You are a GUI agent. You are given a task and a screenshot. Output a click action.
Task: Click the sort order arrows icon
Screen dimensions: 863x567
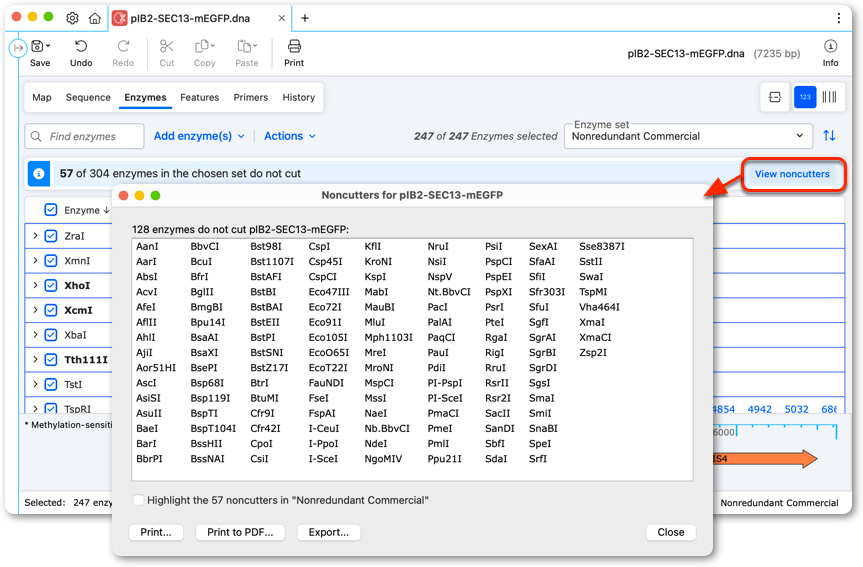point(829,135)
